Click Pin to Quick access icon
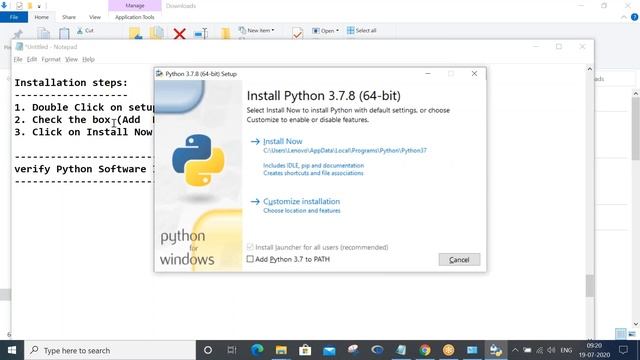 [18, 34]
